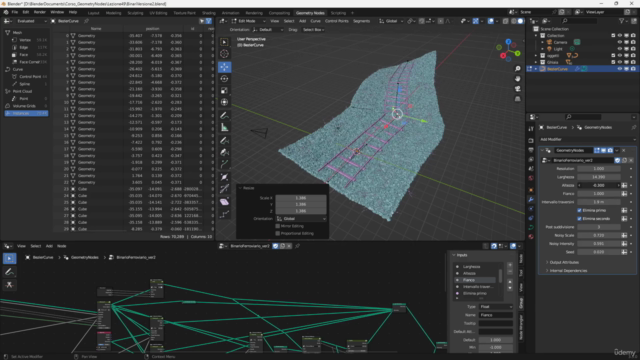The width and height of the screenshot is (640, 360).
Task: Uncheck the Elimina primo checkbox
Action: 579,210
